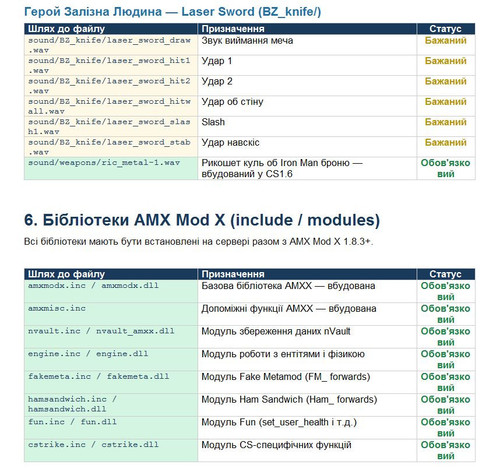The height and width of the screenshot is (472, 500).
Task: Click 'Обов'язковий' status in nvault.inc row
Action: tap(445, 337)
